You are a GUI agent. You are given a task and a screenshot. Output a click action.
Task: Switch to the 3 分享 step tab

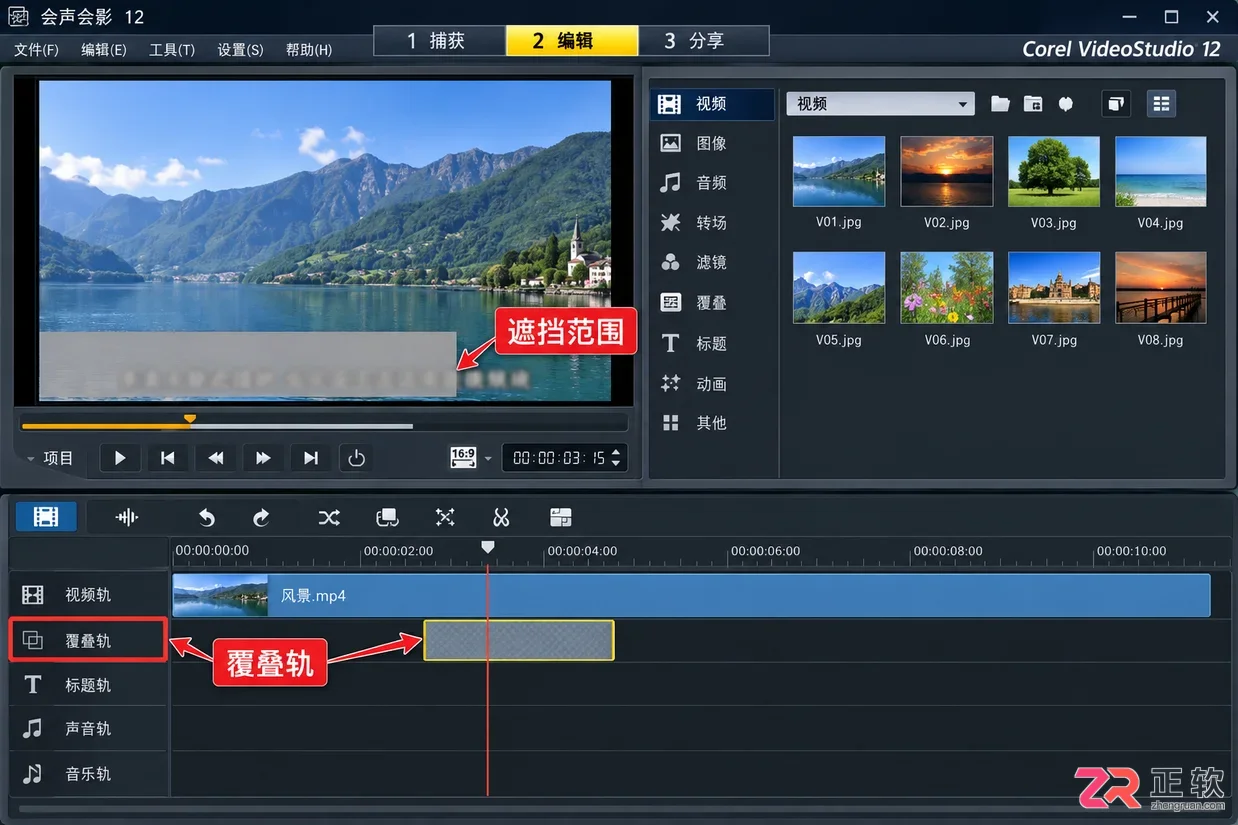(704, 41)
